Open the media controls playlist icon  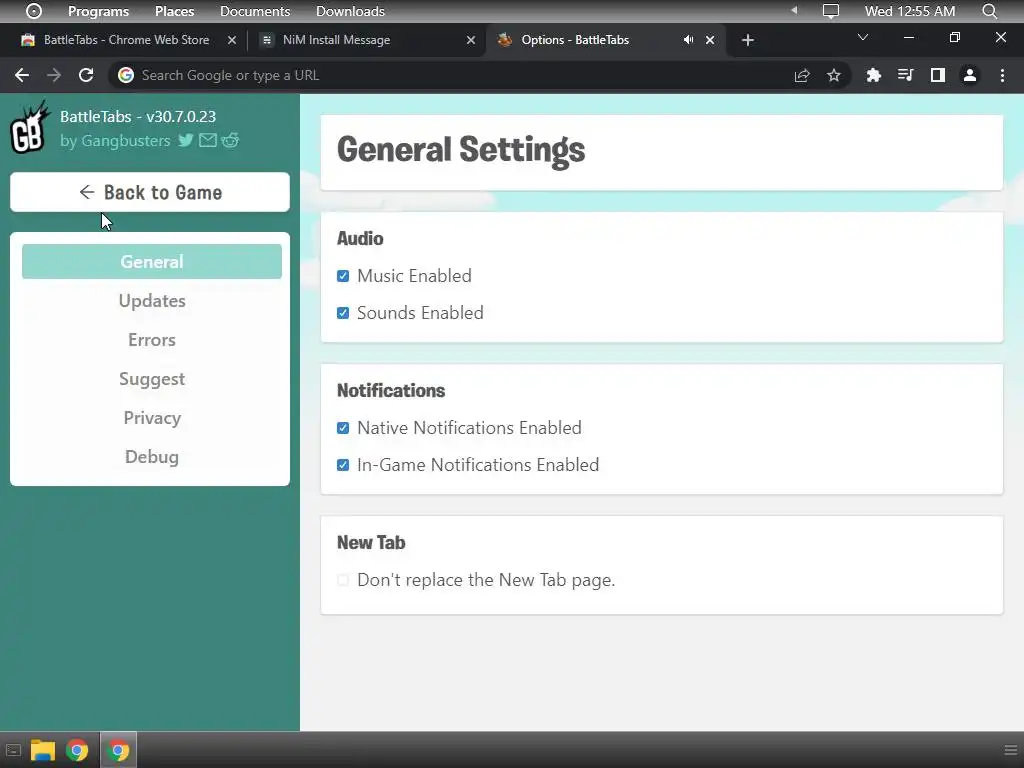[x=905, y=75]
